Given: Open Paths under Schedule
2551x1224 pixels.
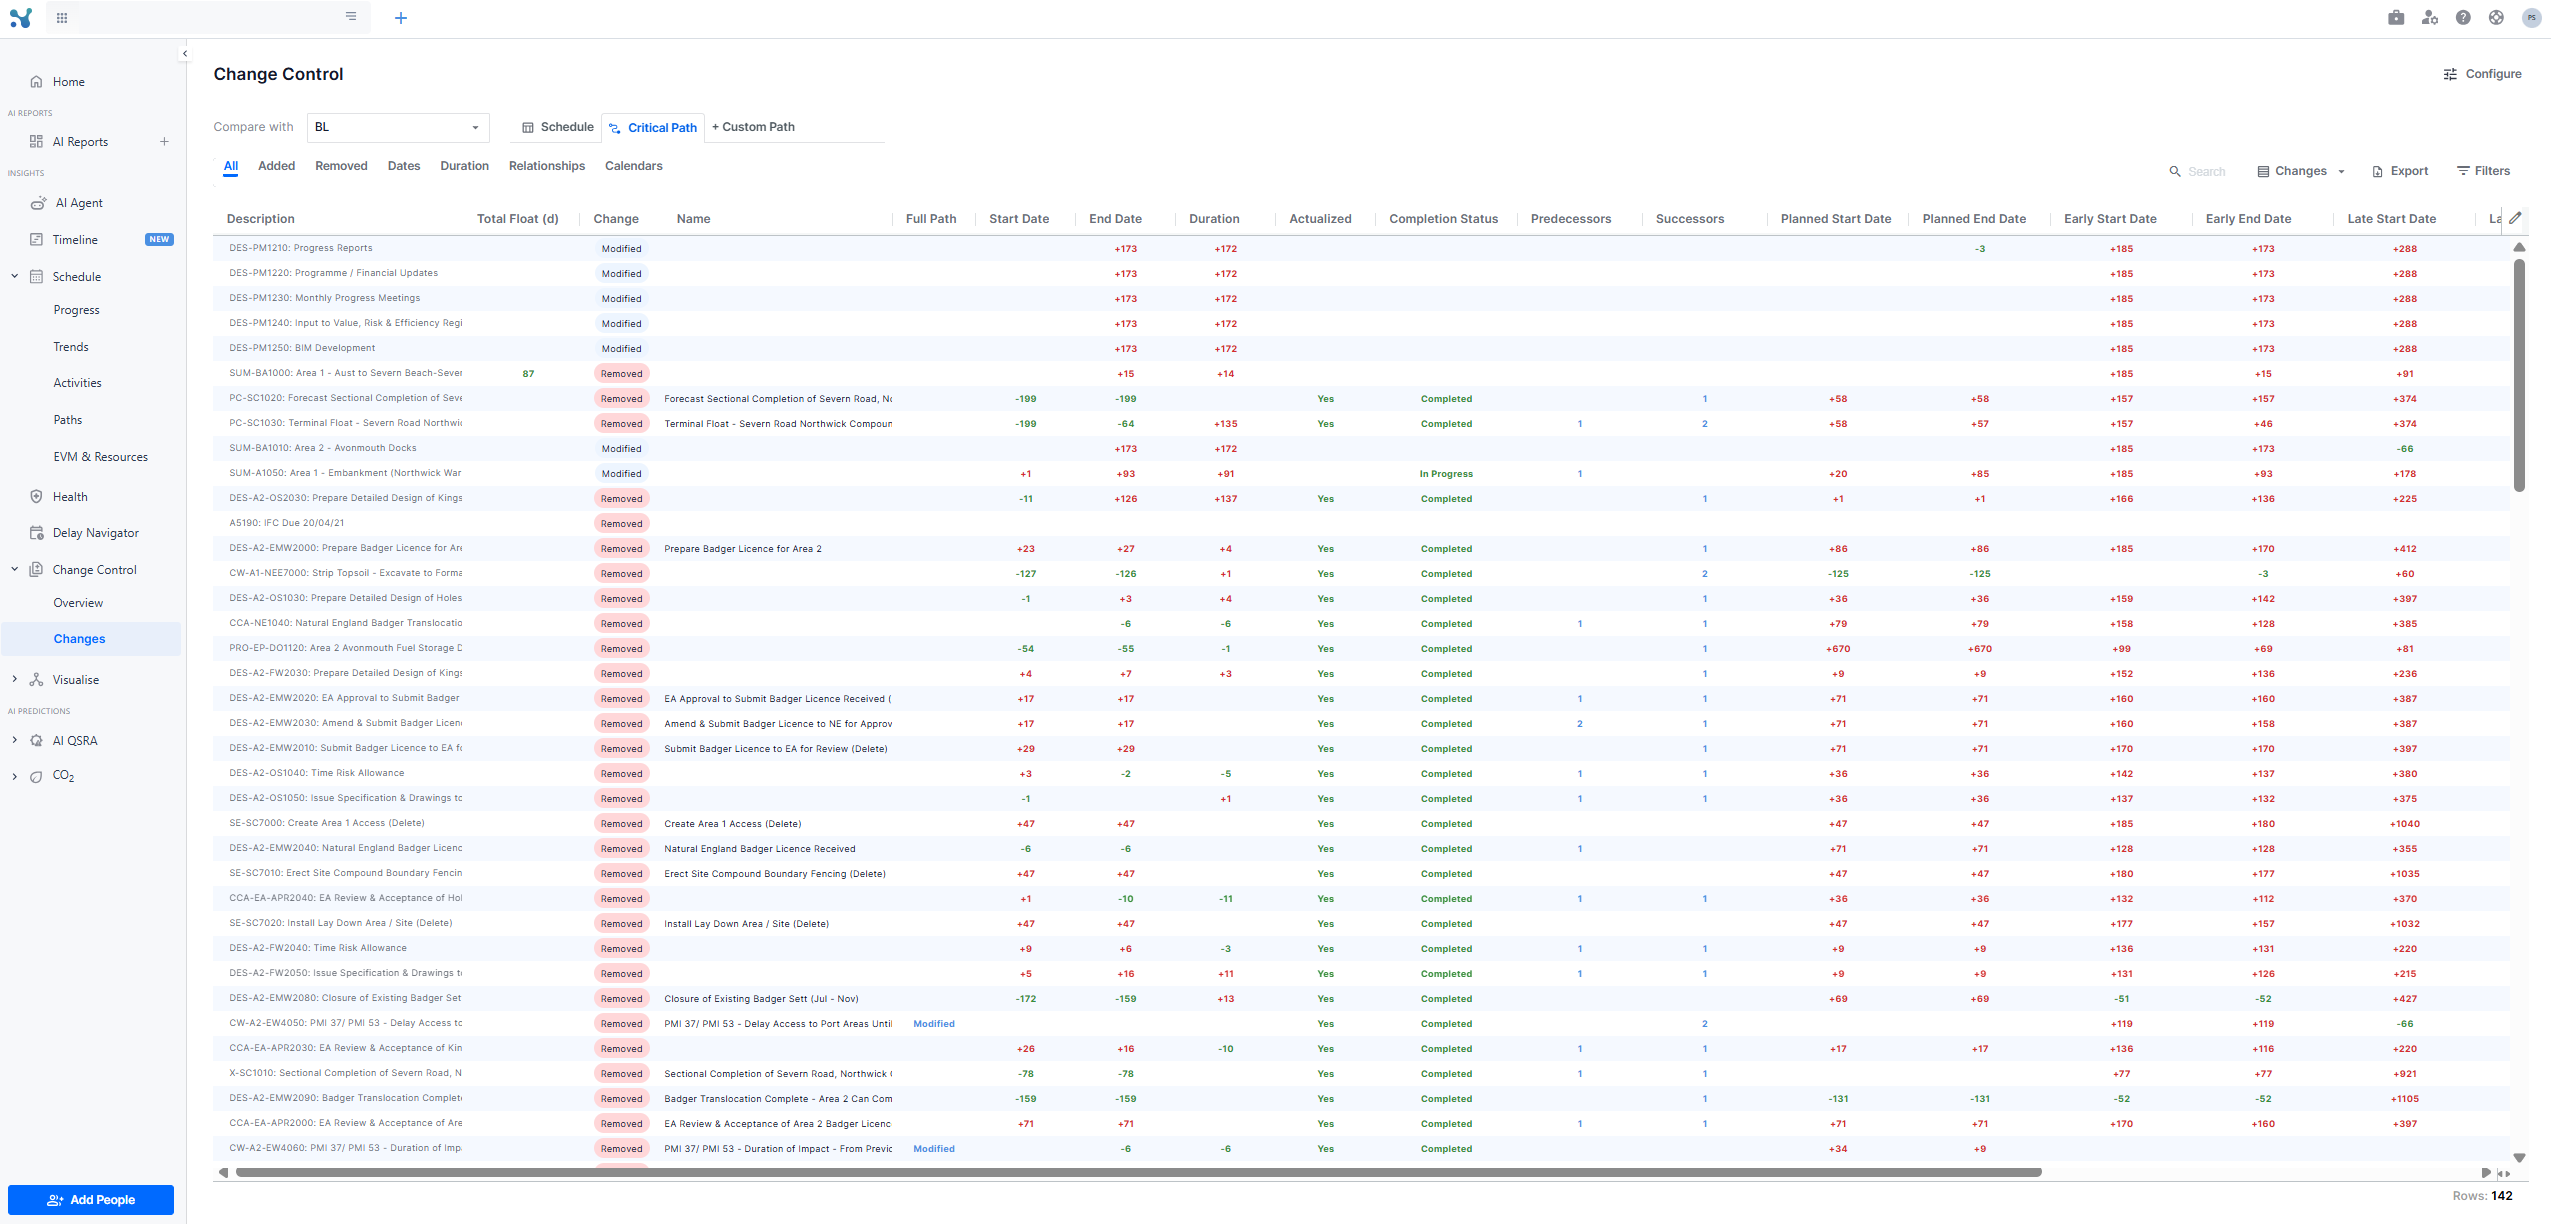Looking at the screenshot, I should [x=68, y=420].
